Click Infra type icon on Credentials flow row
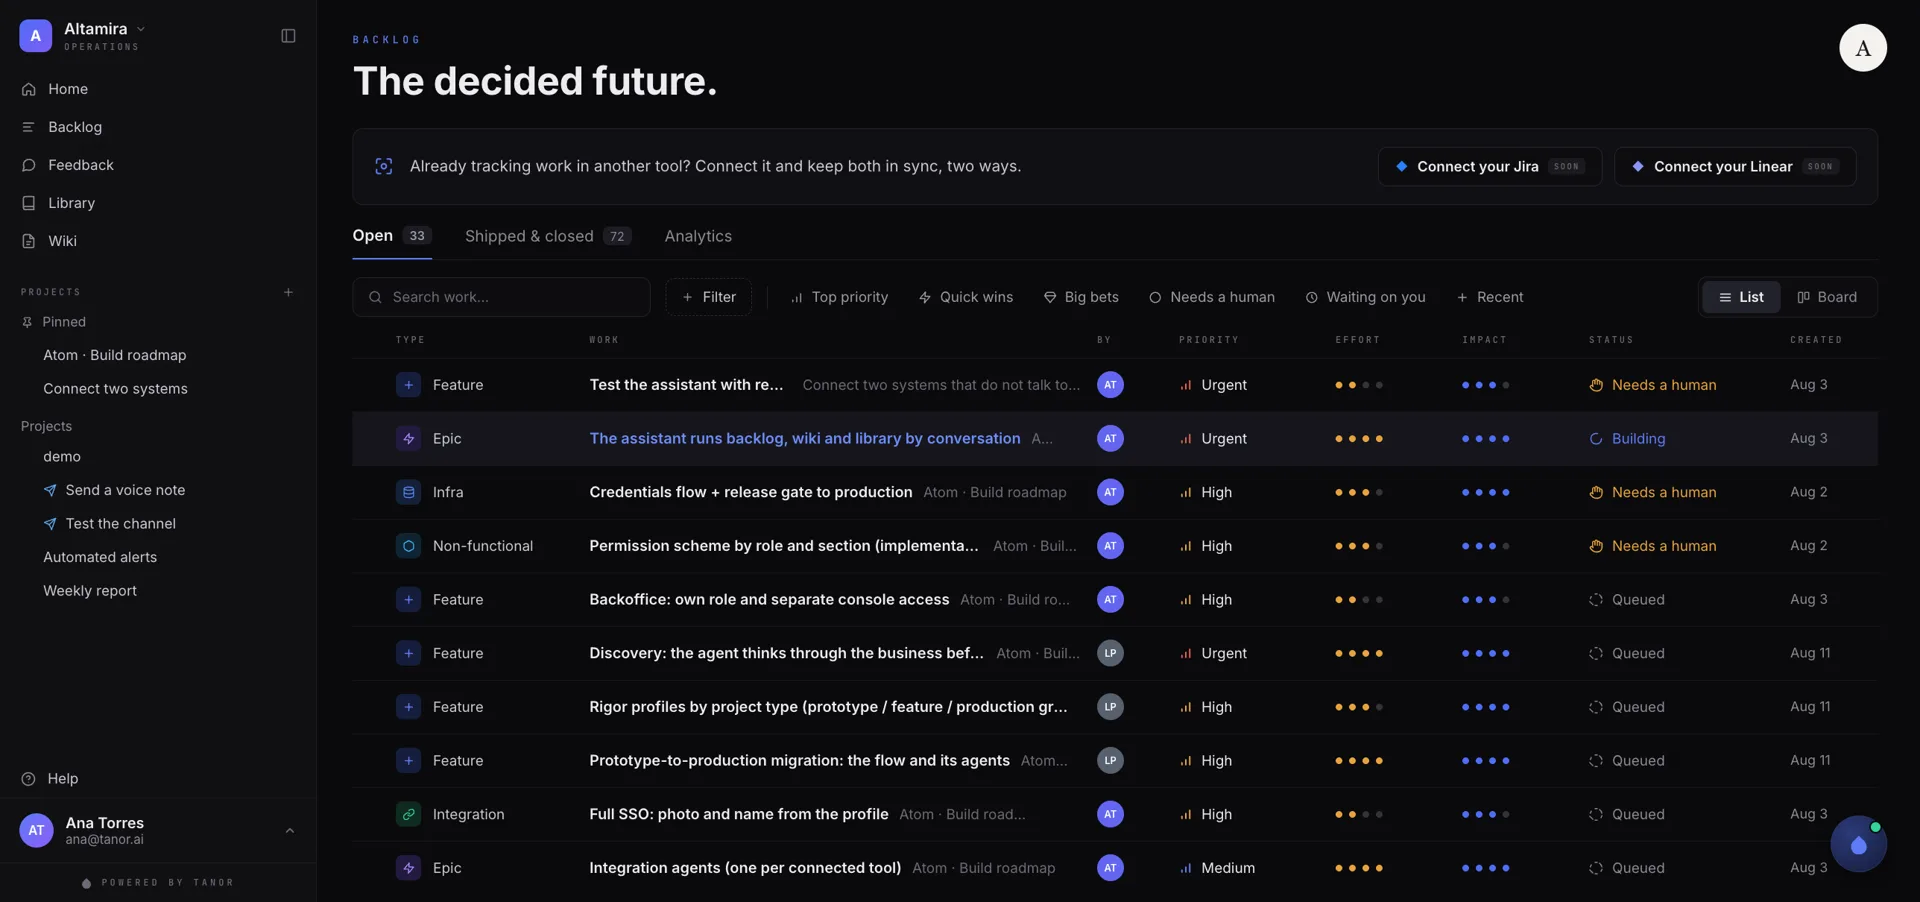The height and width of the screenshot is (902, 1920). tap(408, 492)
